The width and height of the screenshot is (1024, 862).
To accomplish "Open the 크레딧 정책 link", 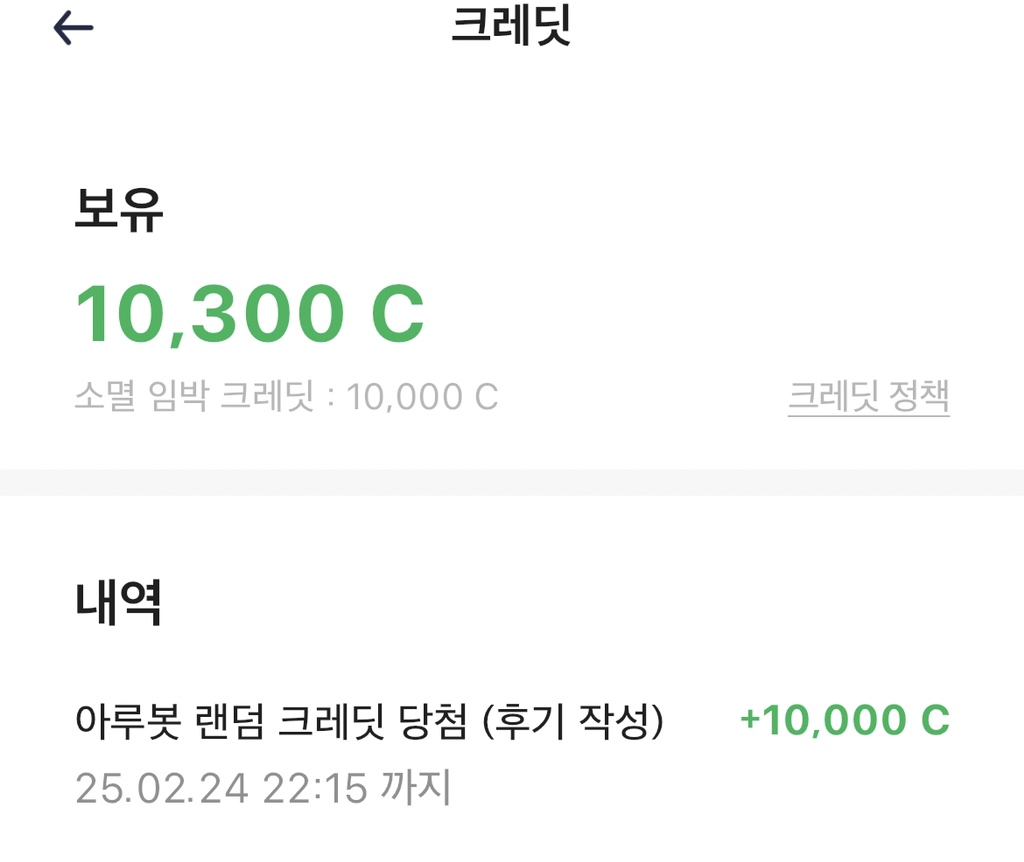I will coord(868,397).
